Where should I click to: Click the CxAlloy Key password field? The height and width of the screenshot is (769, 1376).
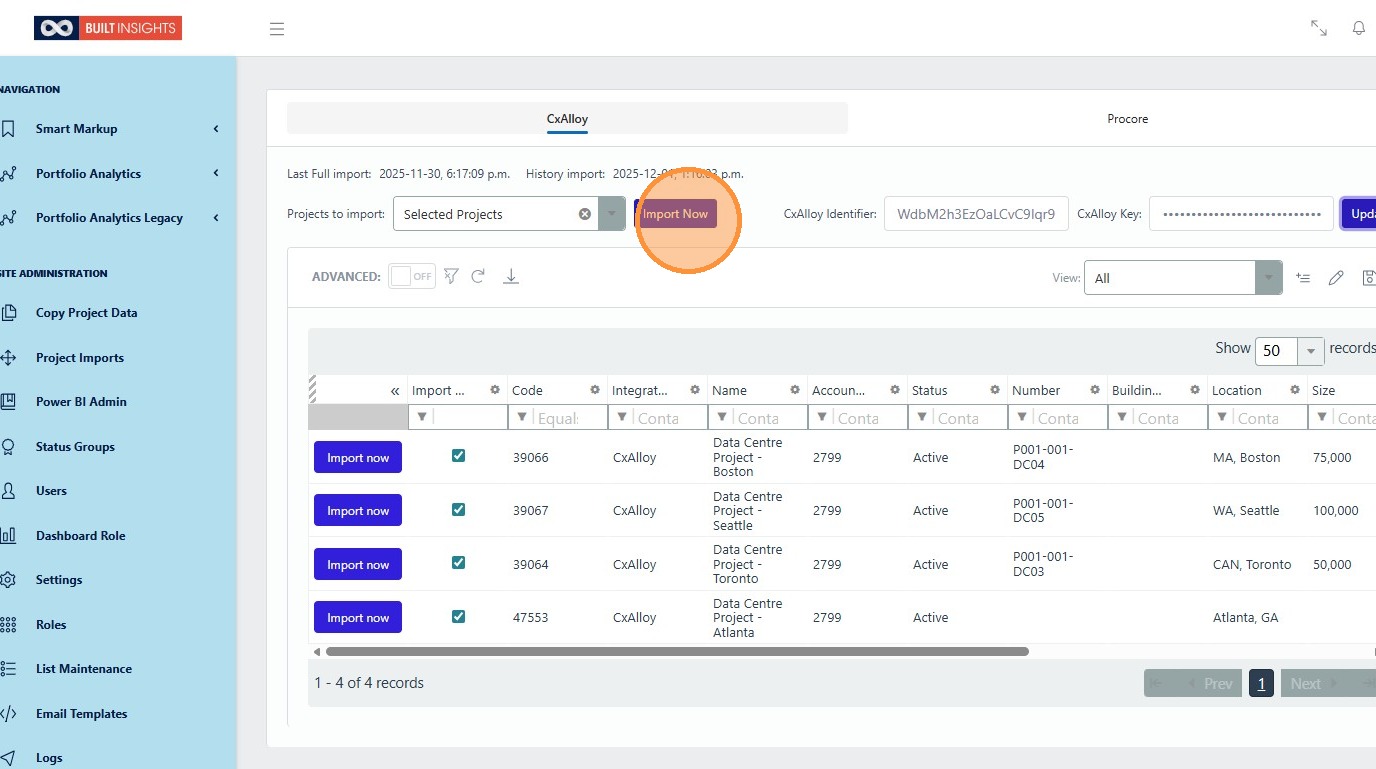1241,214
